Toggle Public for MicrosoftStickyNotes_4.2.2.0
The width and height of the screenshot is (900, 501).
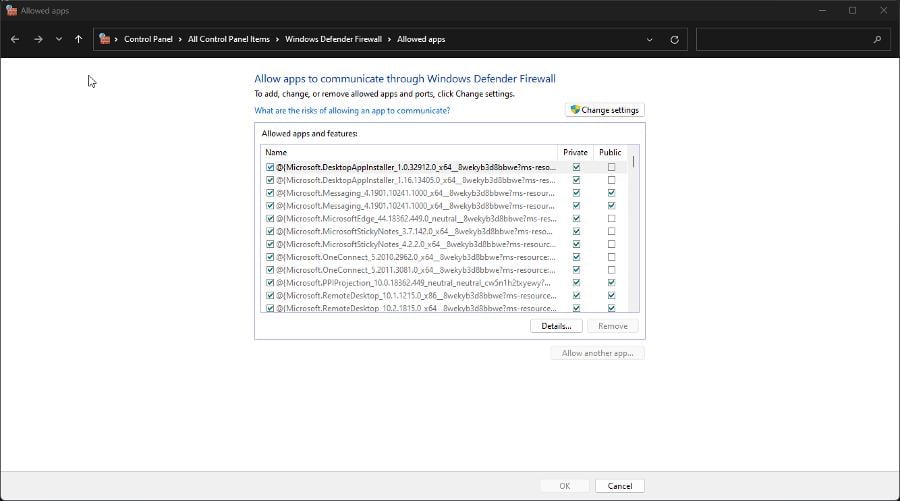[611, 244]
